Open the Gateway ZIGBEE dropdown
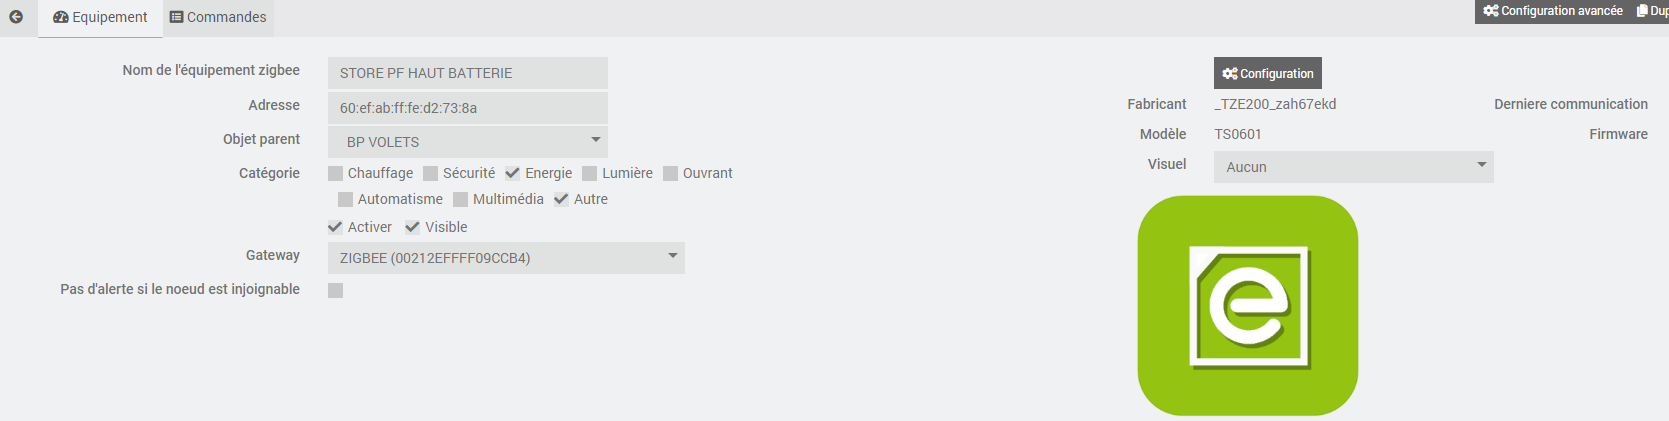Image resolution: width=1669 pixels, height=421 pixels. click(x=506, y=258)
